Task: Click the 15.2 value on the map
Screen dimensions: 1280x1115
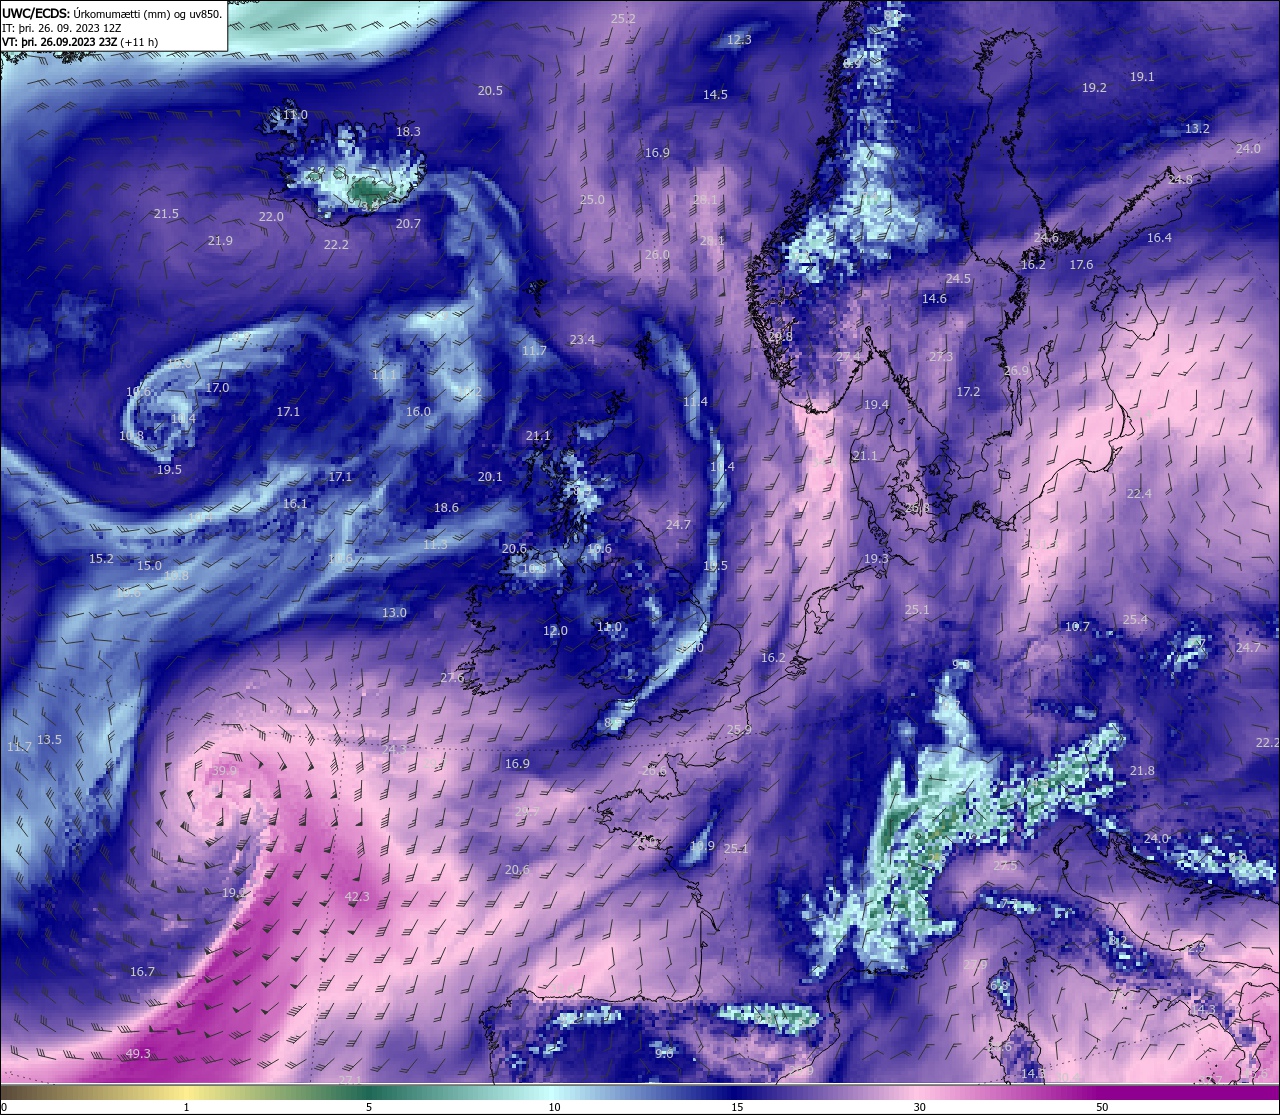Action: [x=101, y=559]
